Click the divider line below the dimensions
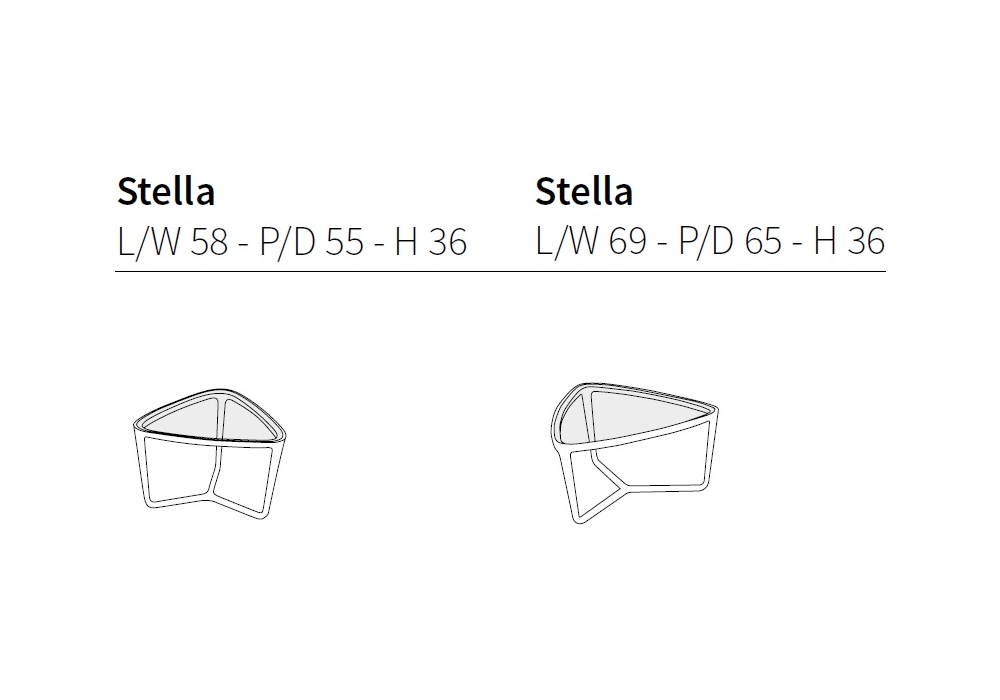 point(500,271)
